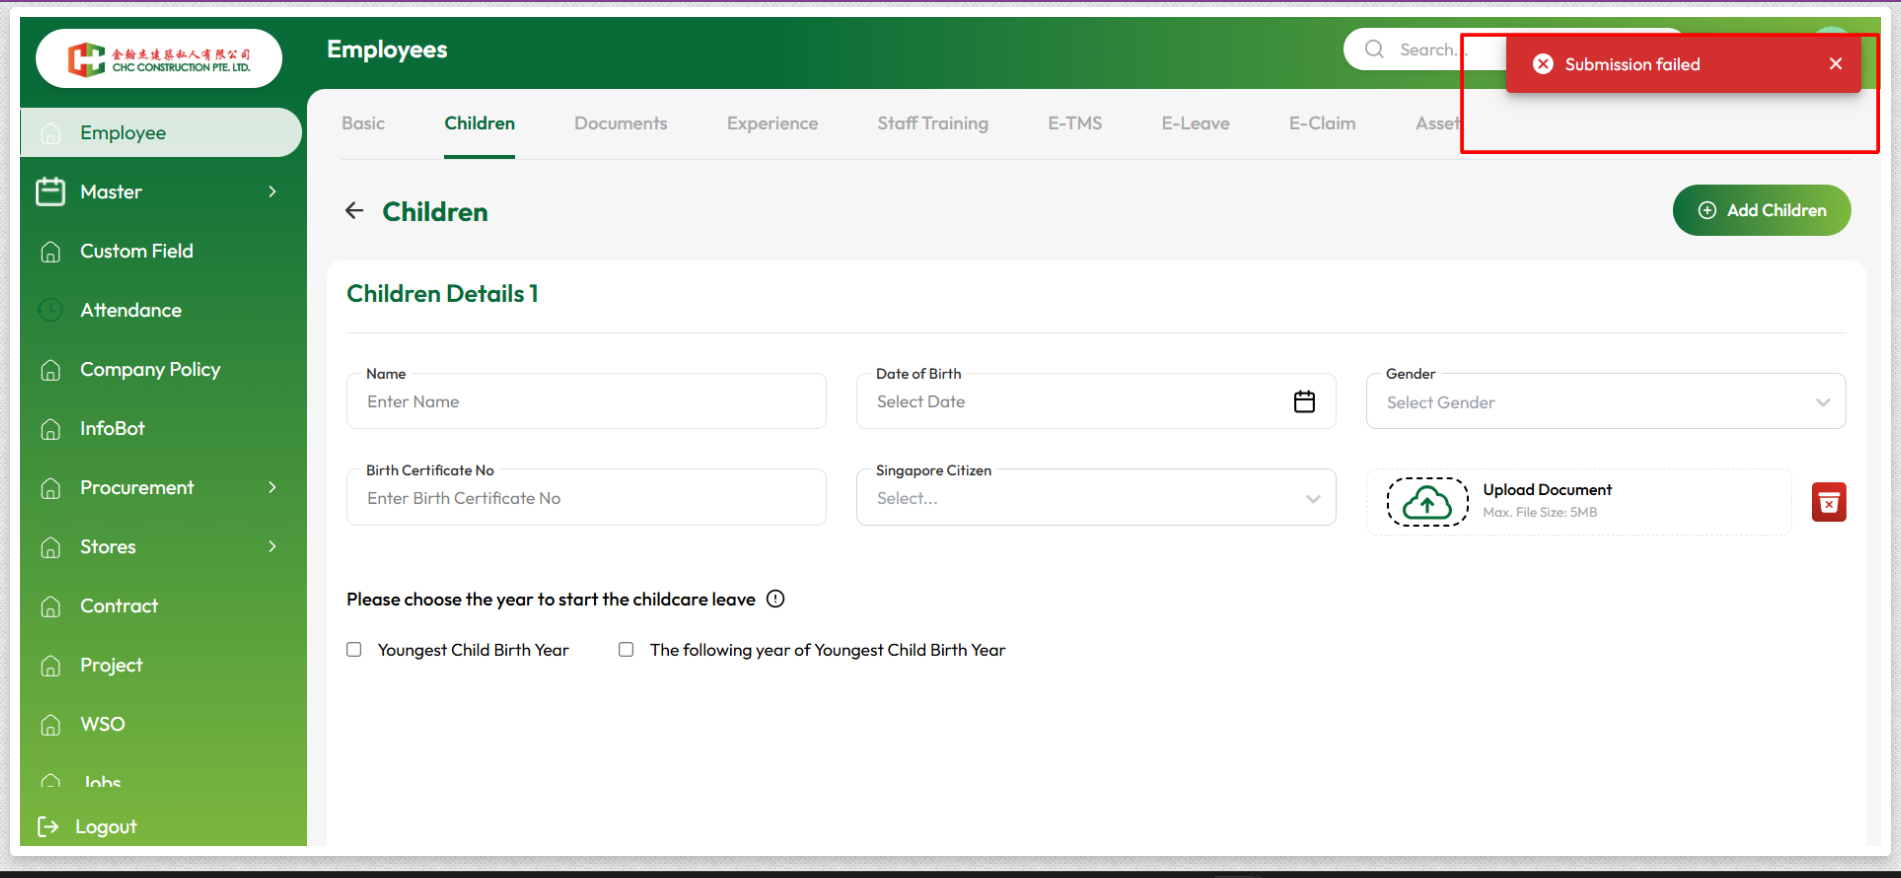Delete children entry with red trash icon
1901x878 pixels.
1828,502
